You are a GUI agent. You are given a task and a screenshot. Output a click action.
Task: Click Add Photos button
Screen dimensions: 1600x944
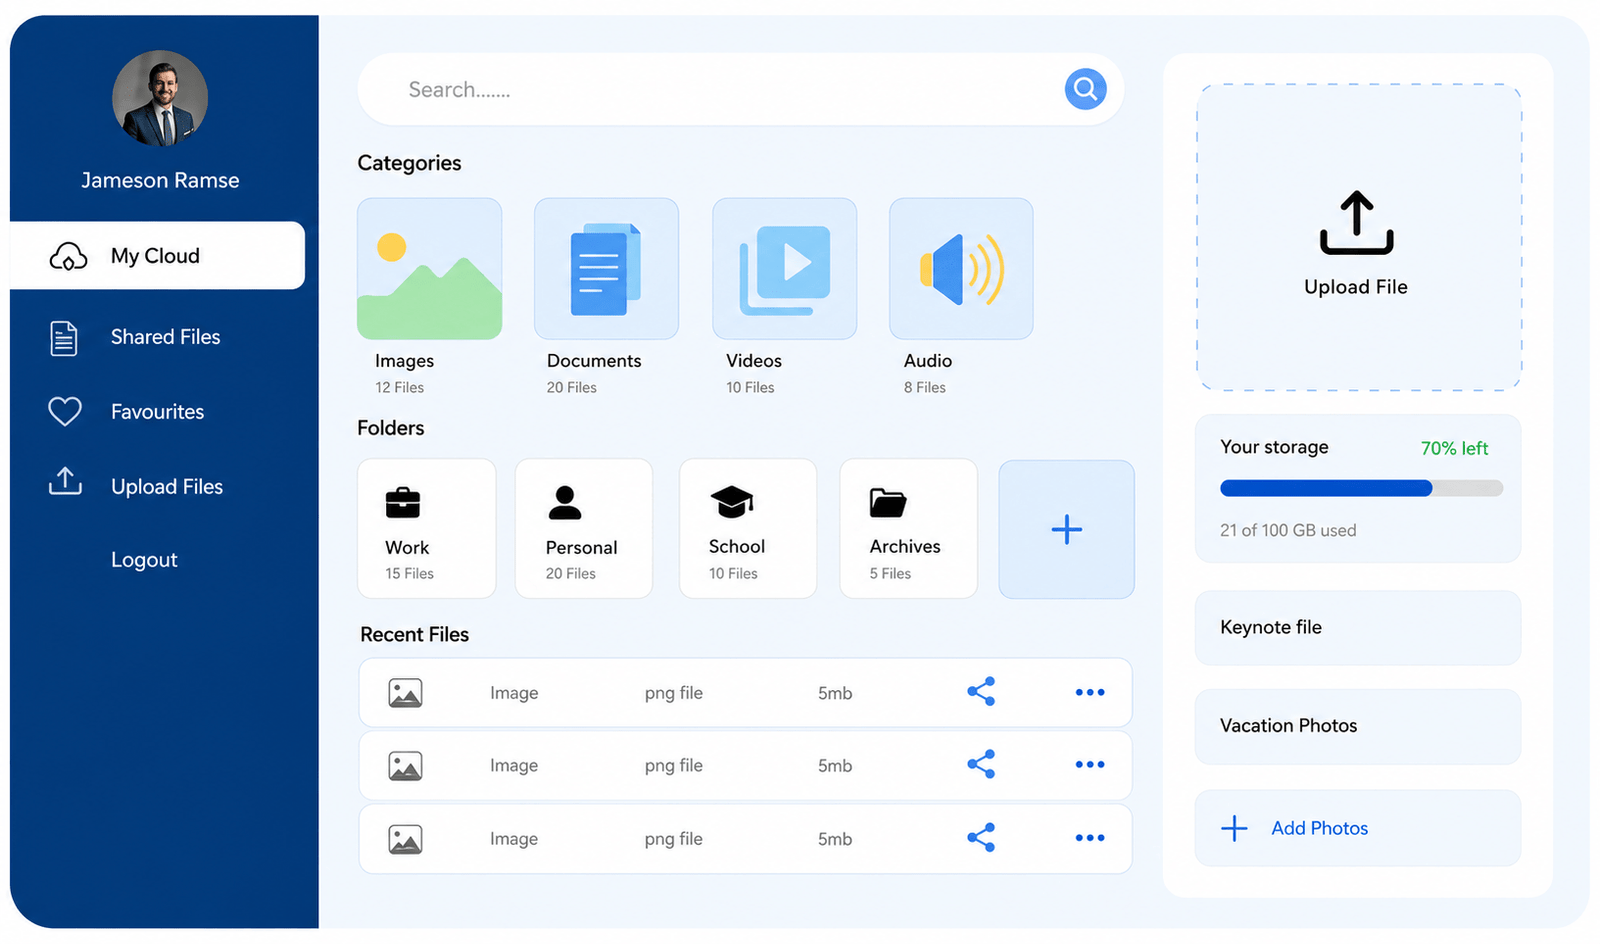tap(1358, 828)
